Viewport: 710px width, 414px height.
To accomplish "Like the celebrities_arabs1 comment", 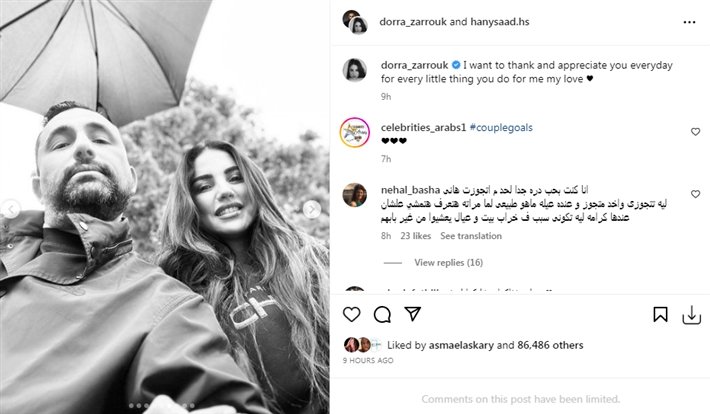I will (696, 132).
